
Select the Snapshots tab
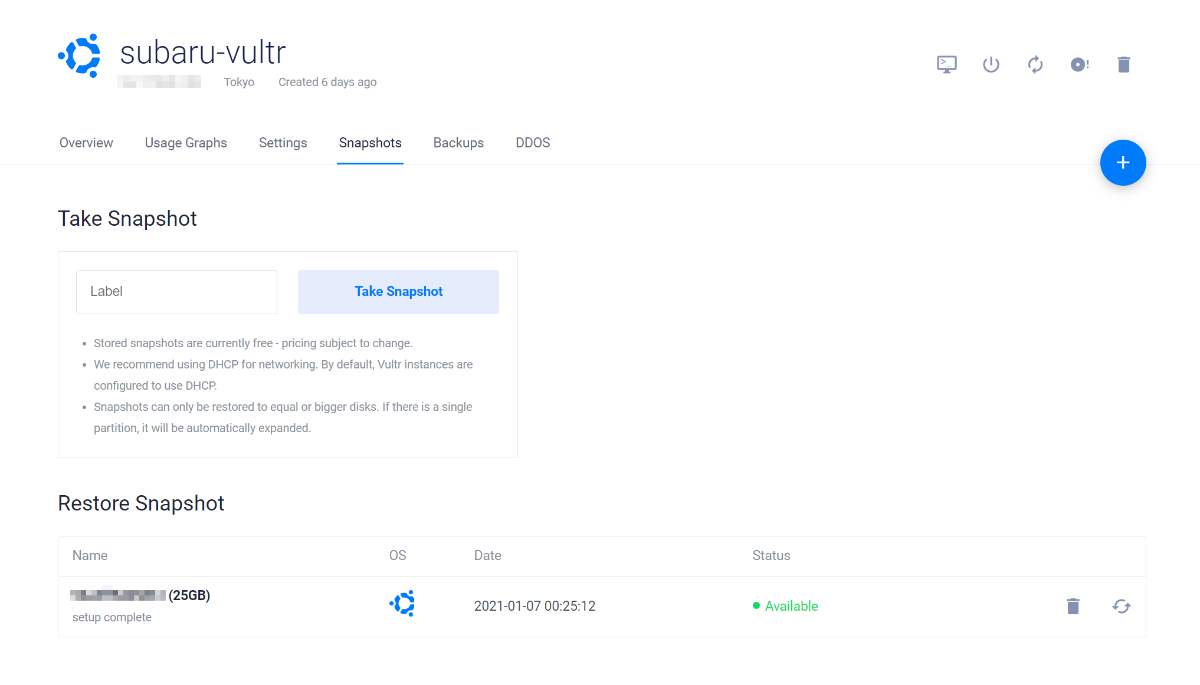(x=370, y=143)
